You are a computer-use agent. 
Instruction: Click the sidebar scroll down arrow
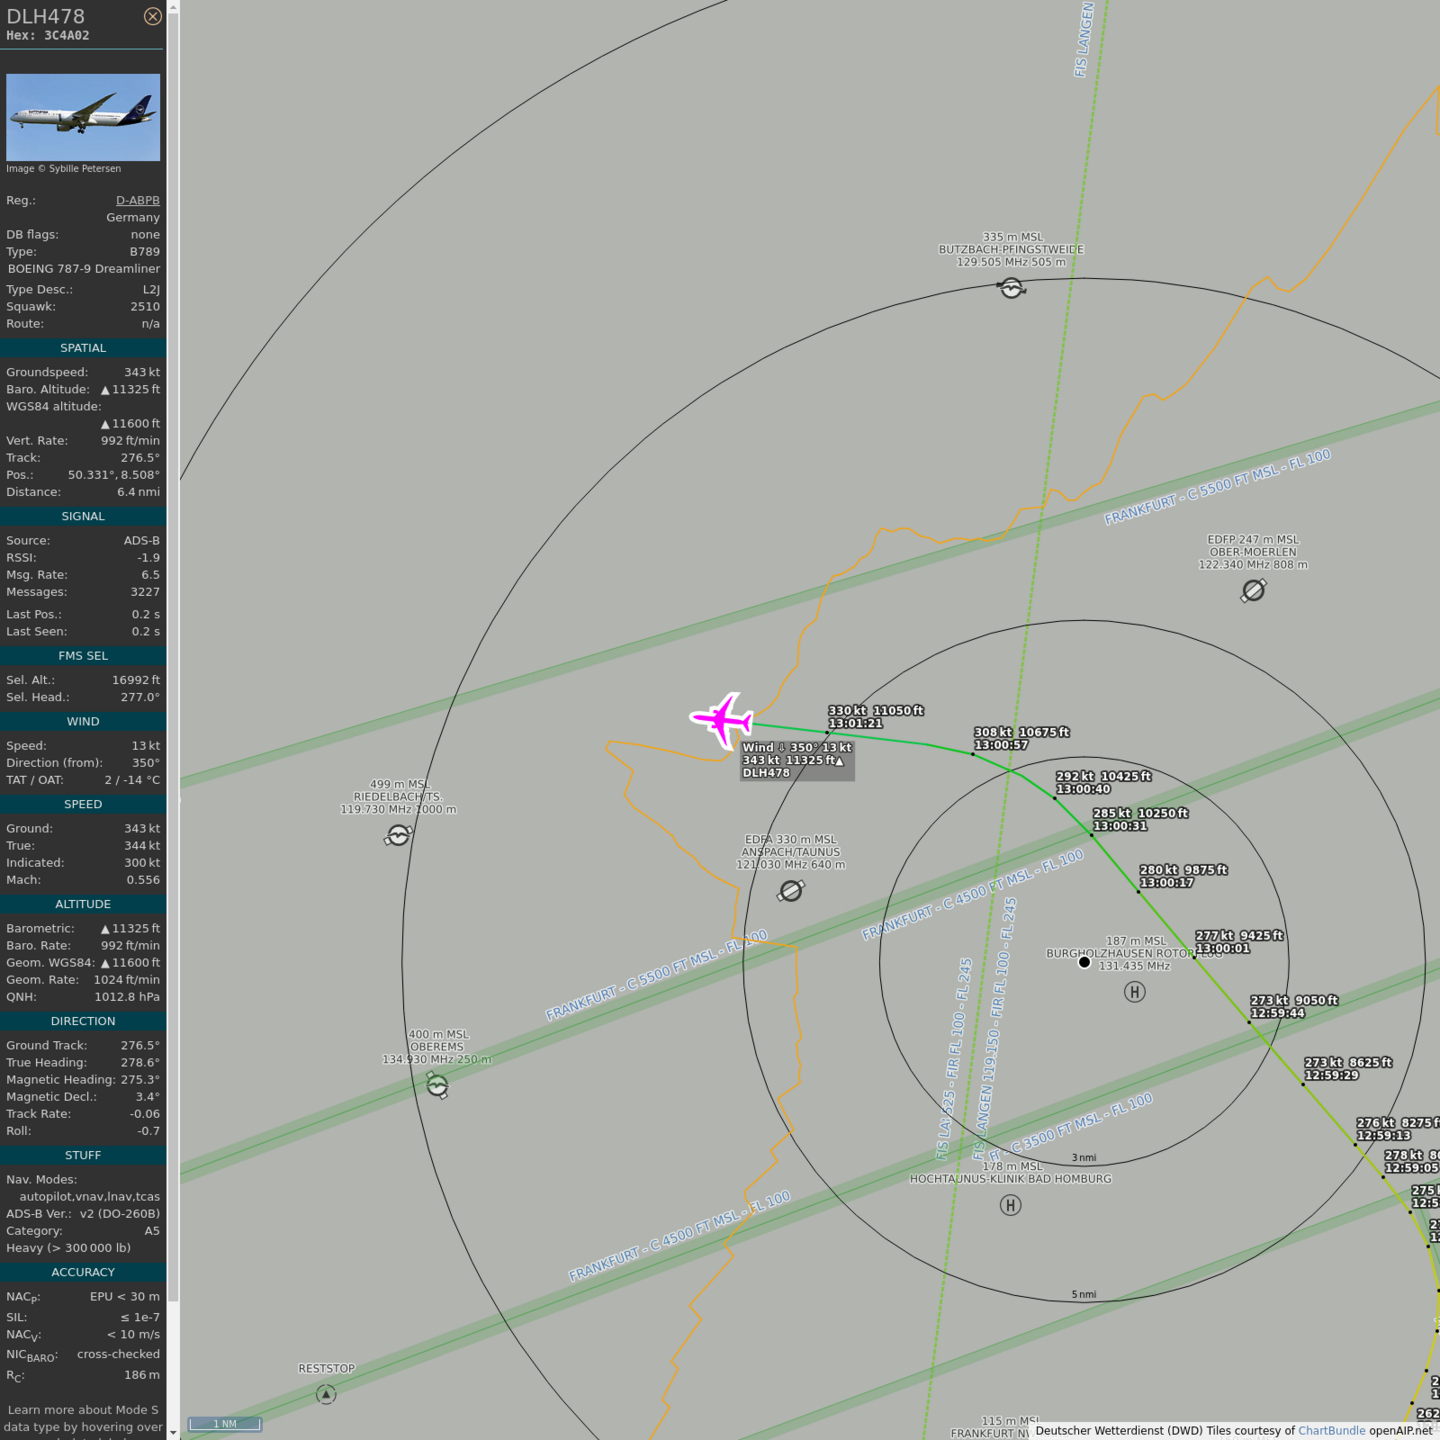click(173, 1432)
